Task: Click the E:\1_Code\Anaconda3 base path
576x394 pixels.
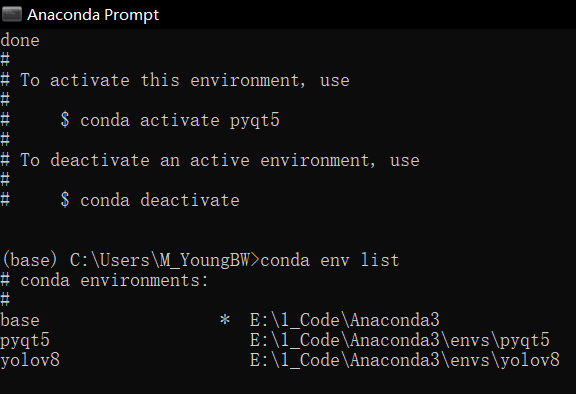Action: click(345, 320)
